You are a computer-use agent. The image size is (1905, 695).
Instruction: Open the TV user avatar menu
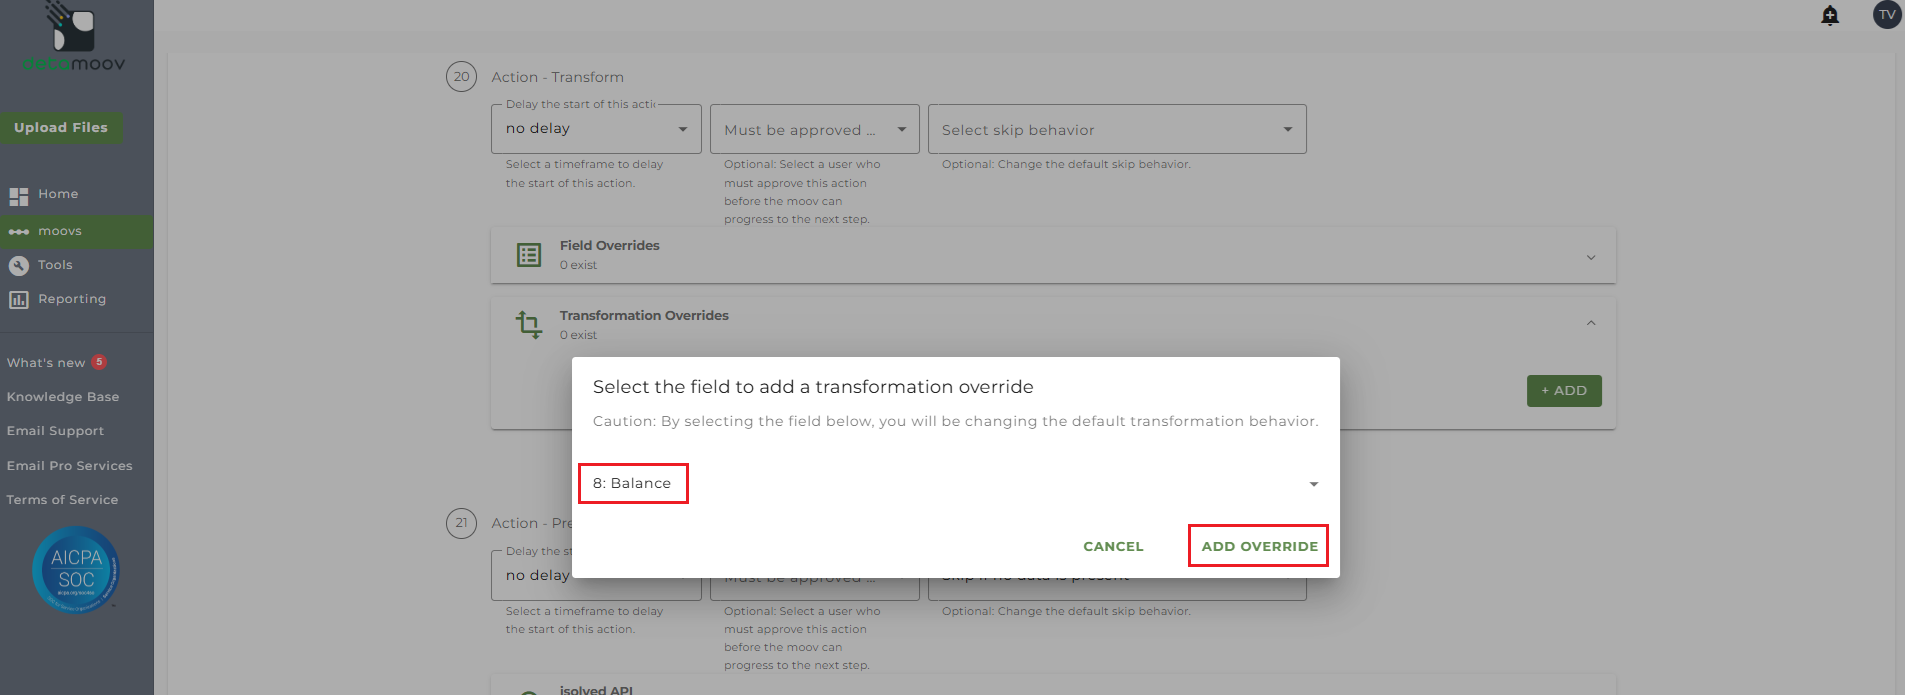point(1887,15)
